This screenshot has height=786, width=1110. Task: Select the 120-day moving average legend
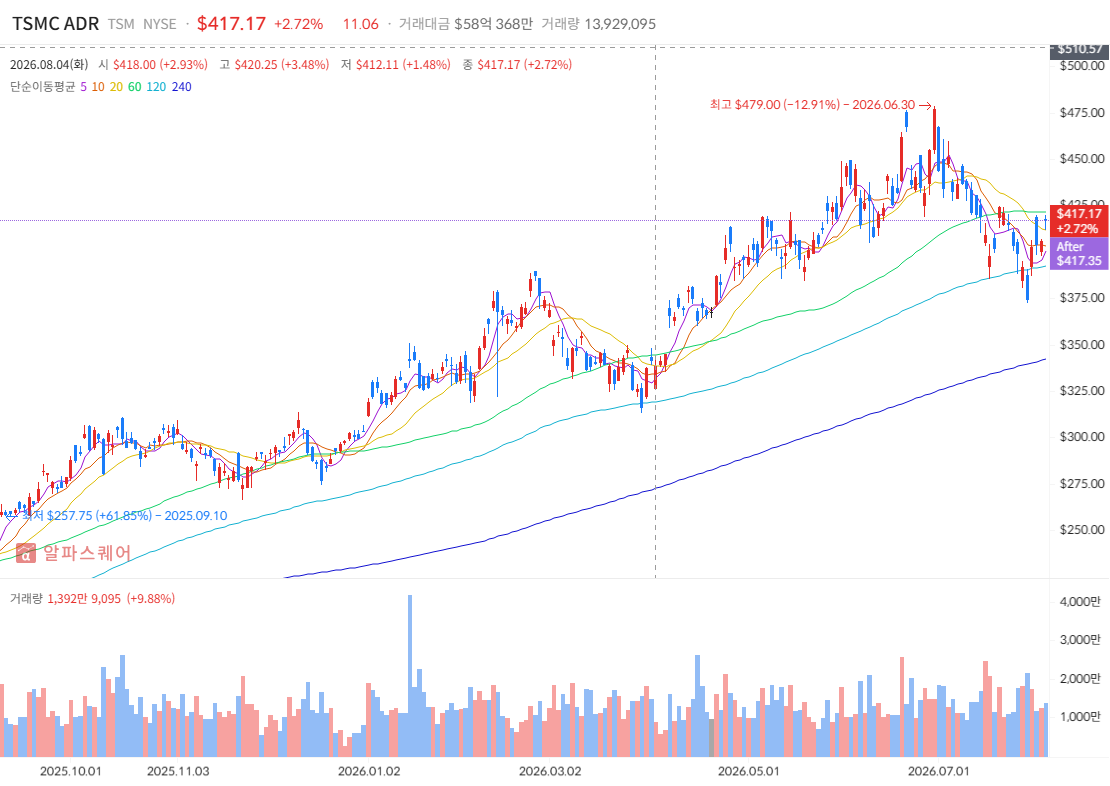(x=156, y=86)
